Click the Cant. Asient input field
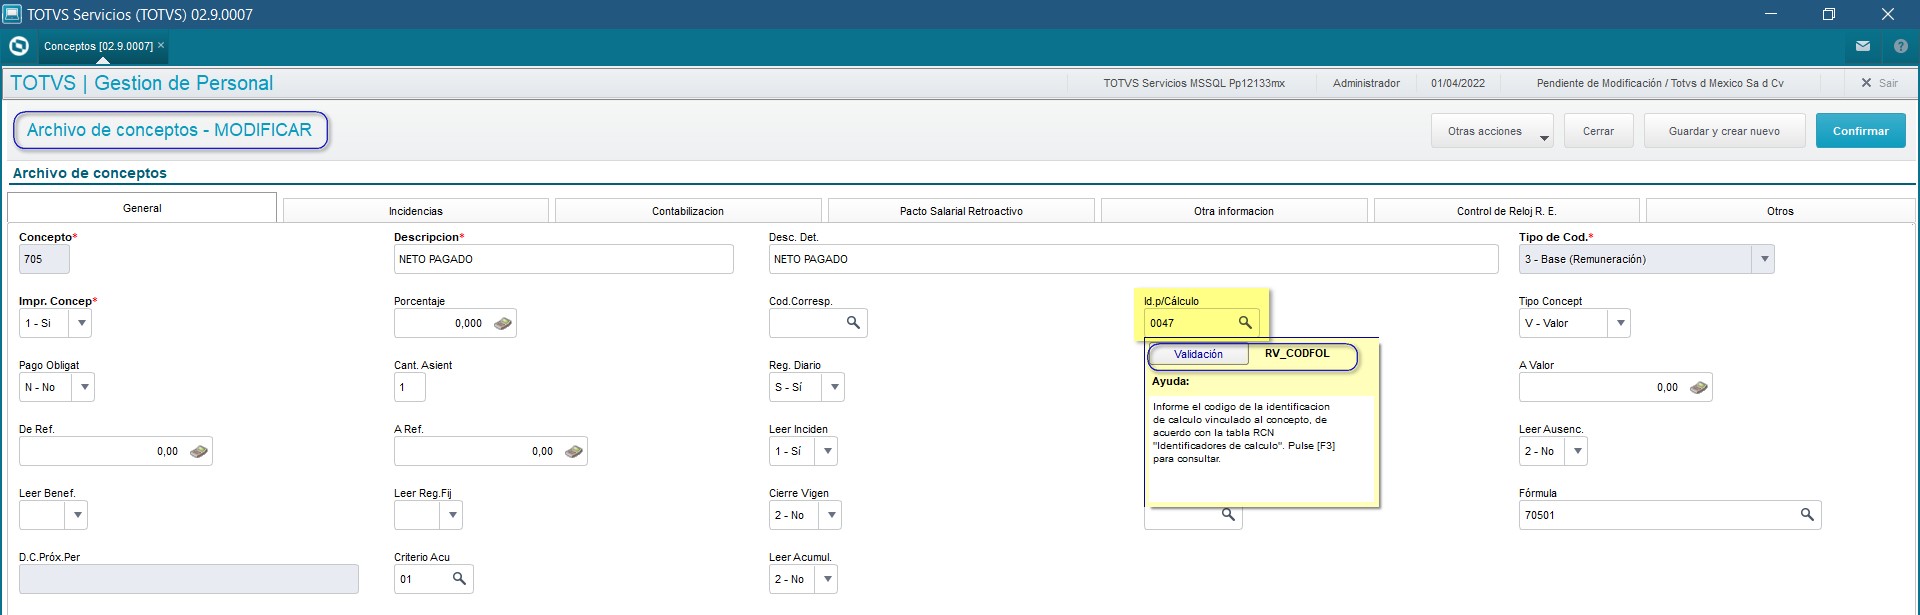The width and height of the screenshot is (1920, 615). pyautogui.click(x=410, y=387)
